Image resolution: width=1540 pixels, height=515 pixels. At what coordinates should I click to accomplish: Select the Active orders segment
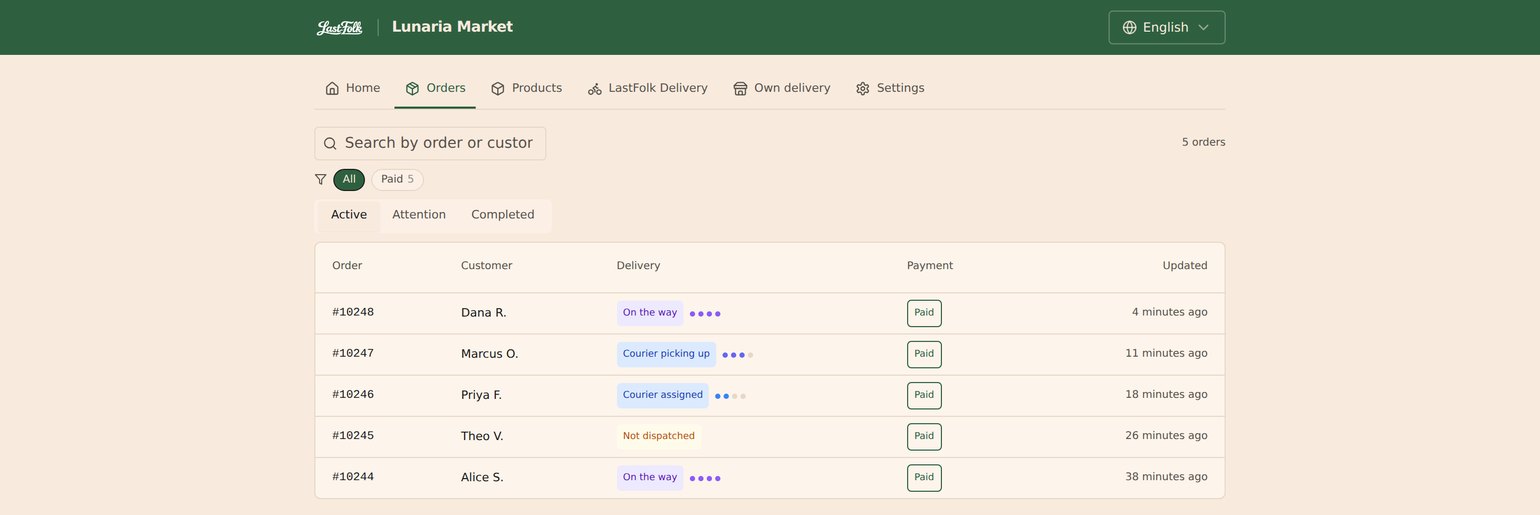[349, 215]
